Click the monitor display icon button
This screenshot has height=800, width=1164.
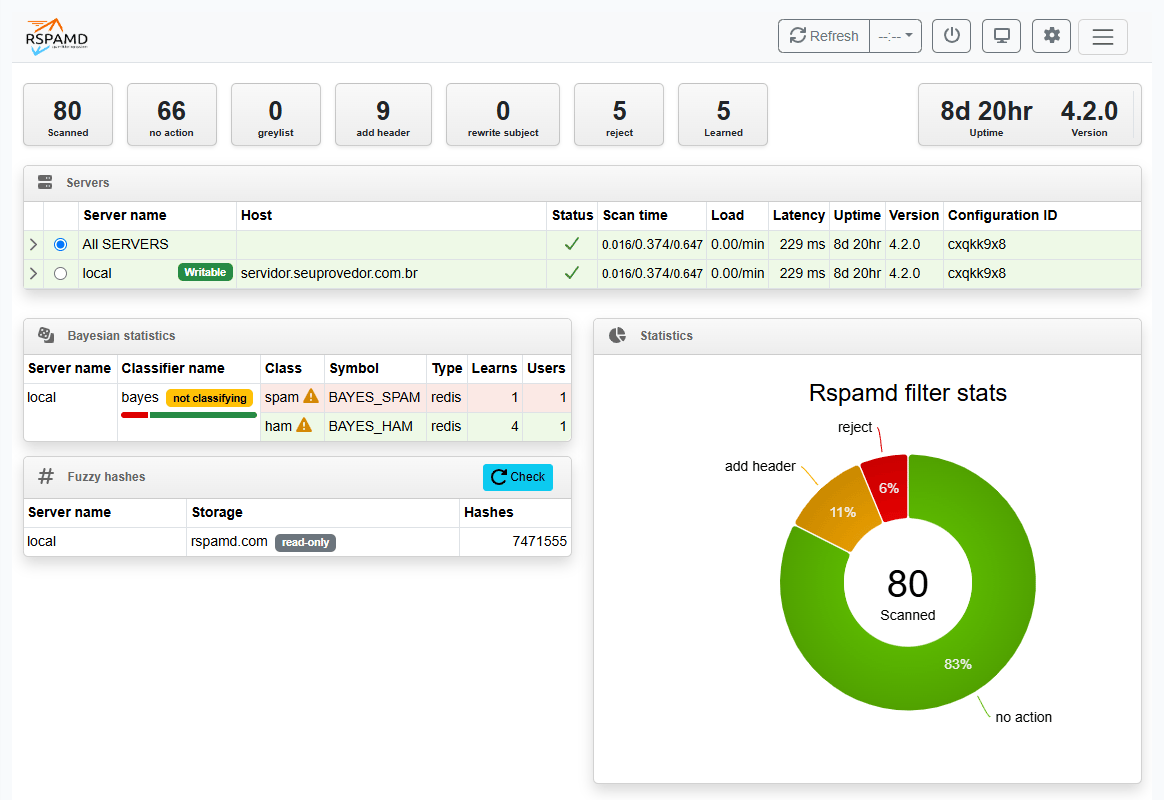point(1001,36)
